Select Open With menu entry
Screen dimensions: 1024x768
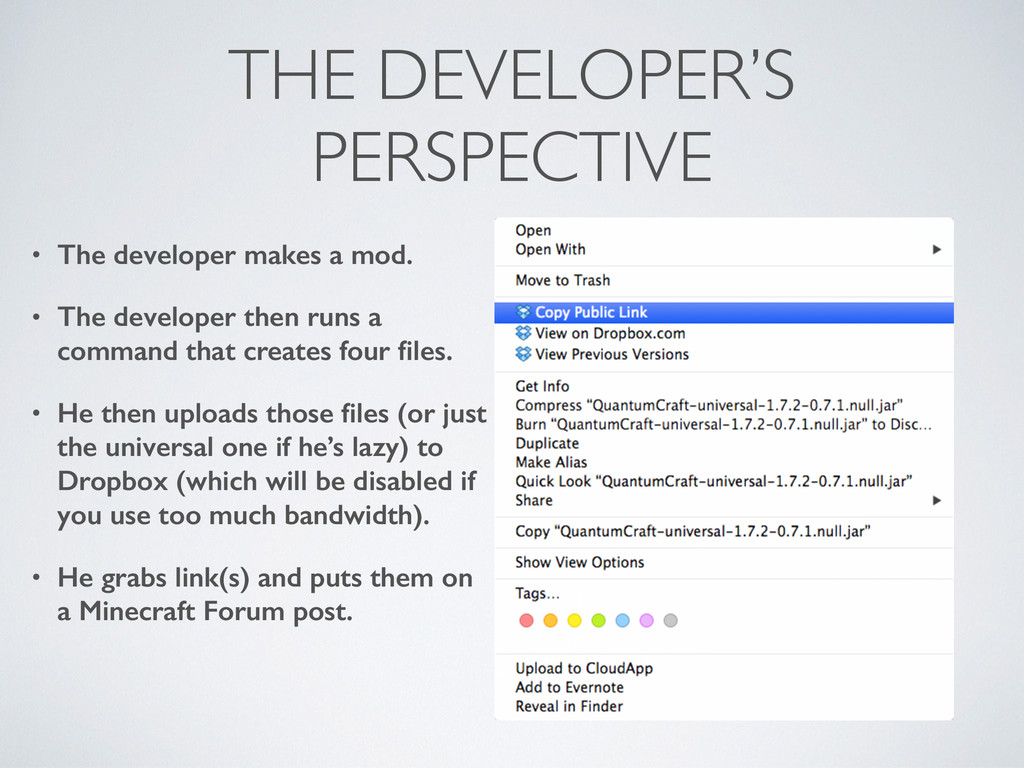[724, 249]
